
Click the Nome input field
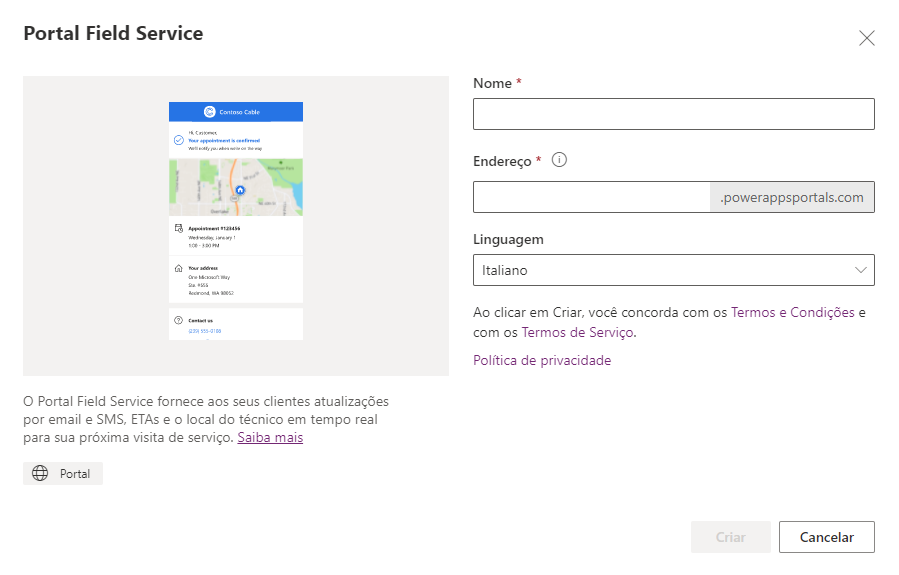(x=674, y=114)
